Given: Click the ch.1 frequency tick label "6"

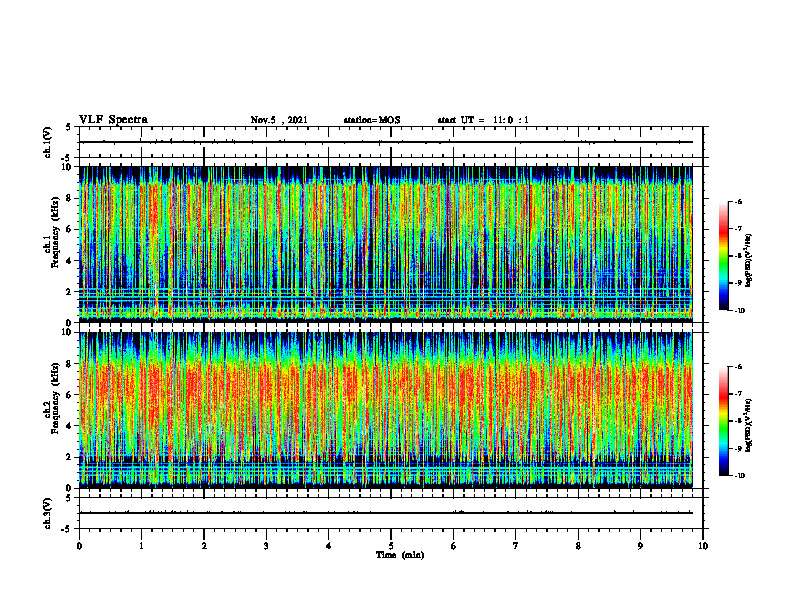Looking at the screenshot, I should [x=69, y=230].
